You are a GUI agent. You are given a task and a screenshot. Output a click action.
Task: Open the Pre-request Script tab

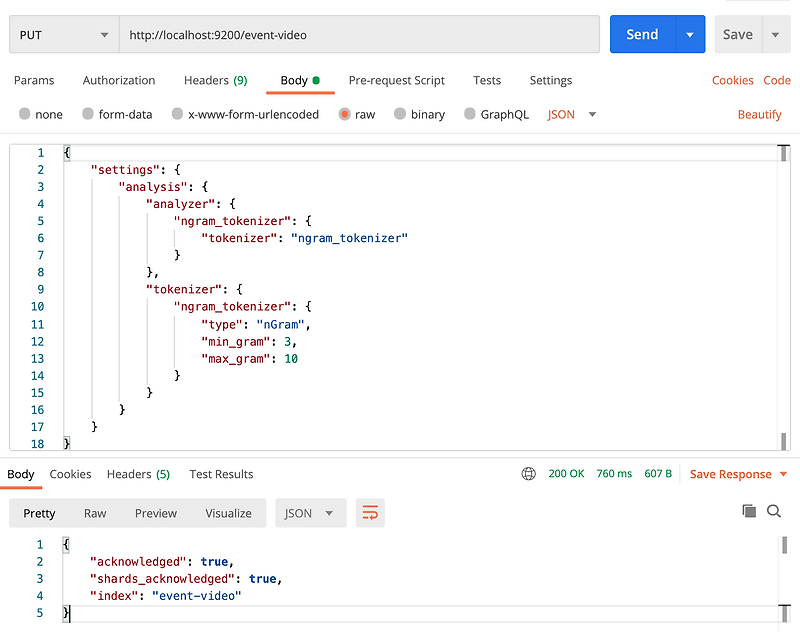pyautogui.click(x=397, y=80)
